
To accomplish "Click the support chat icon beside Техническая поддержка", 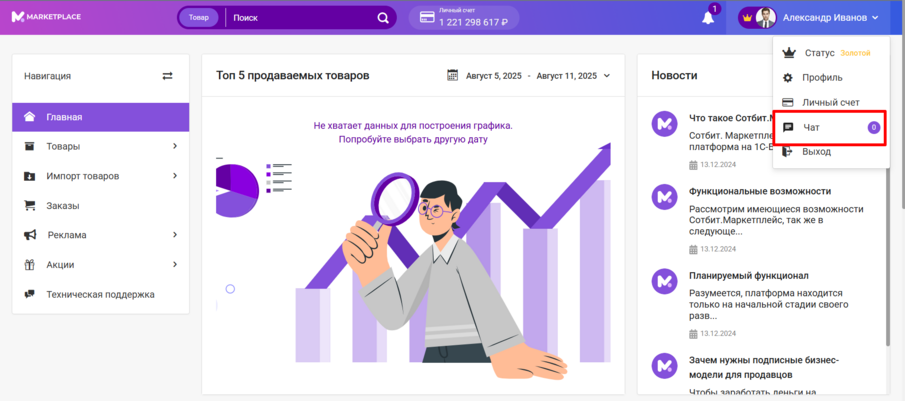I will pyautogui.click(x=29, y=294).
